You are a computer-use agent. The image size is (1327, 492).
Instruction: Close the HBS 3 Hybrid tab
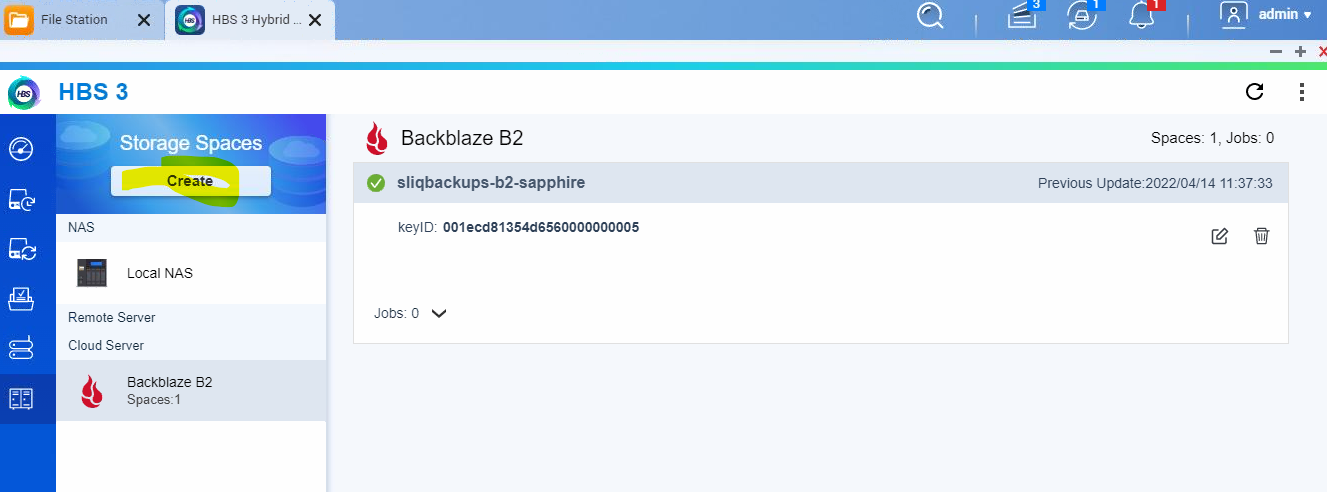tap(315, 20)
